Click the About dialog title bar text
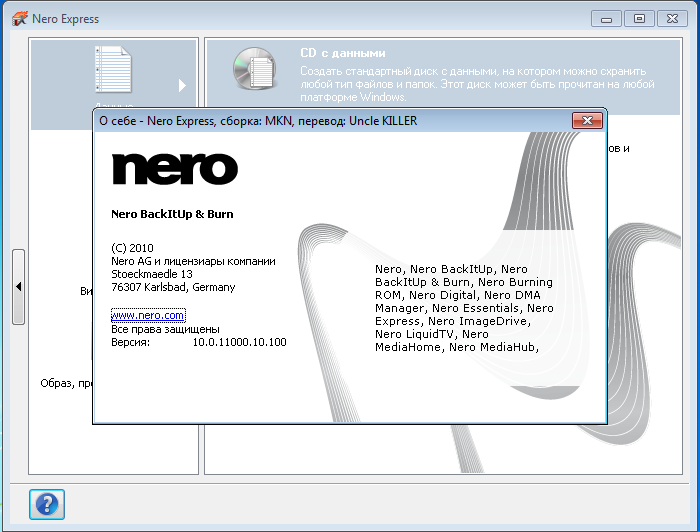The image size is (700, 532). [258, 121]
